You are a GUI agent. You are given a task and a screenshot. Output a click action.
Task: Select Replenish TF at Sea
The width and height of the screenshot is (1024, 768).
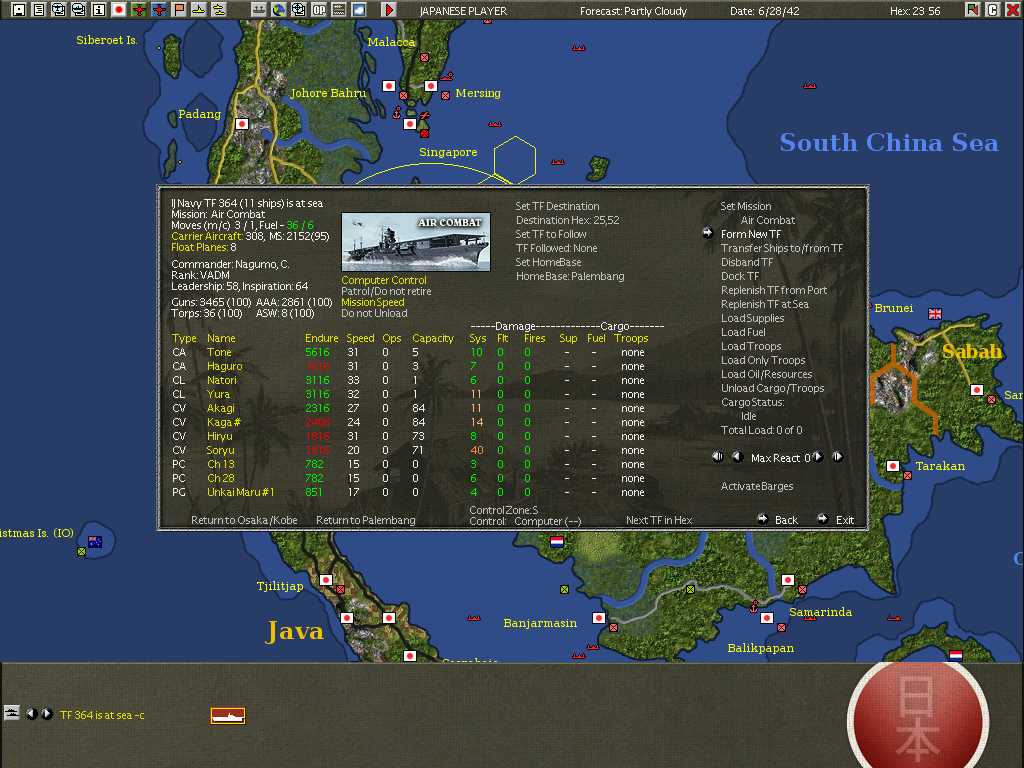pyautogui.click(x=765, y=304)
